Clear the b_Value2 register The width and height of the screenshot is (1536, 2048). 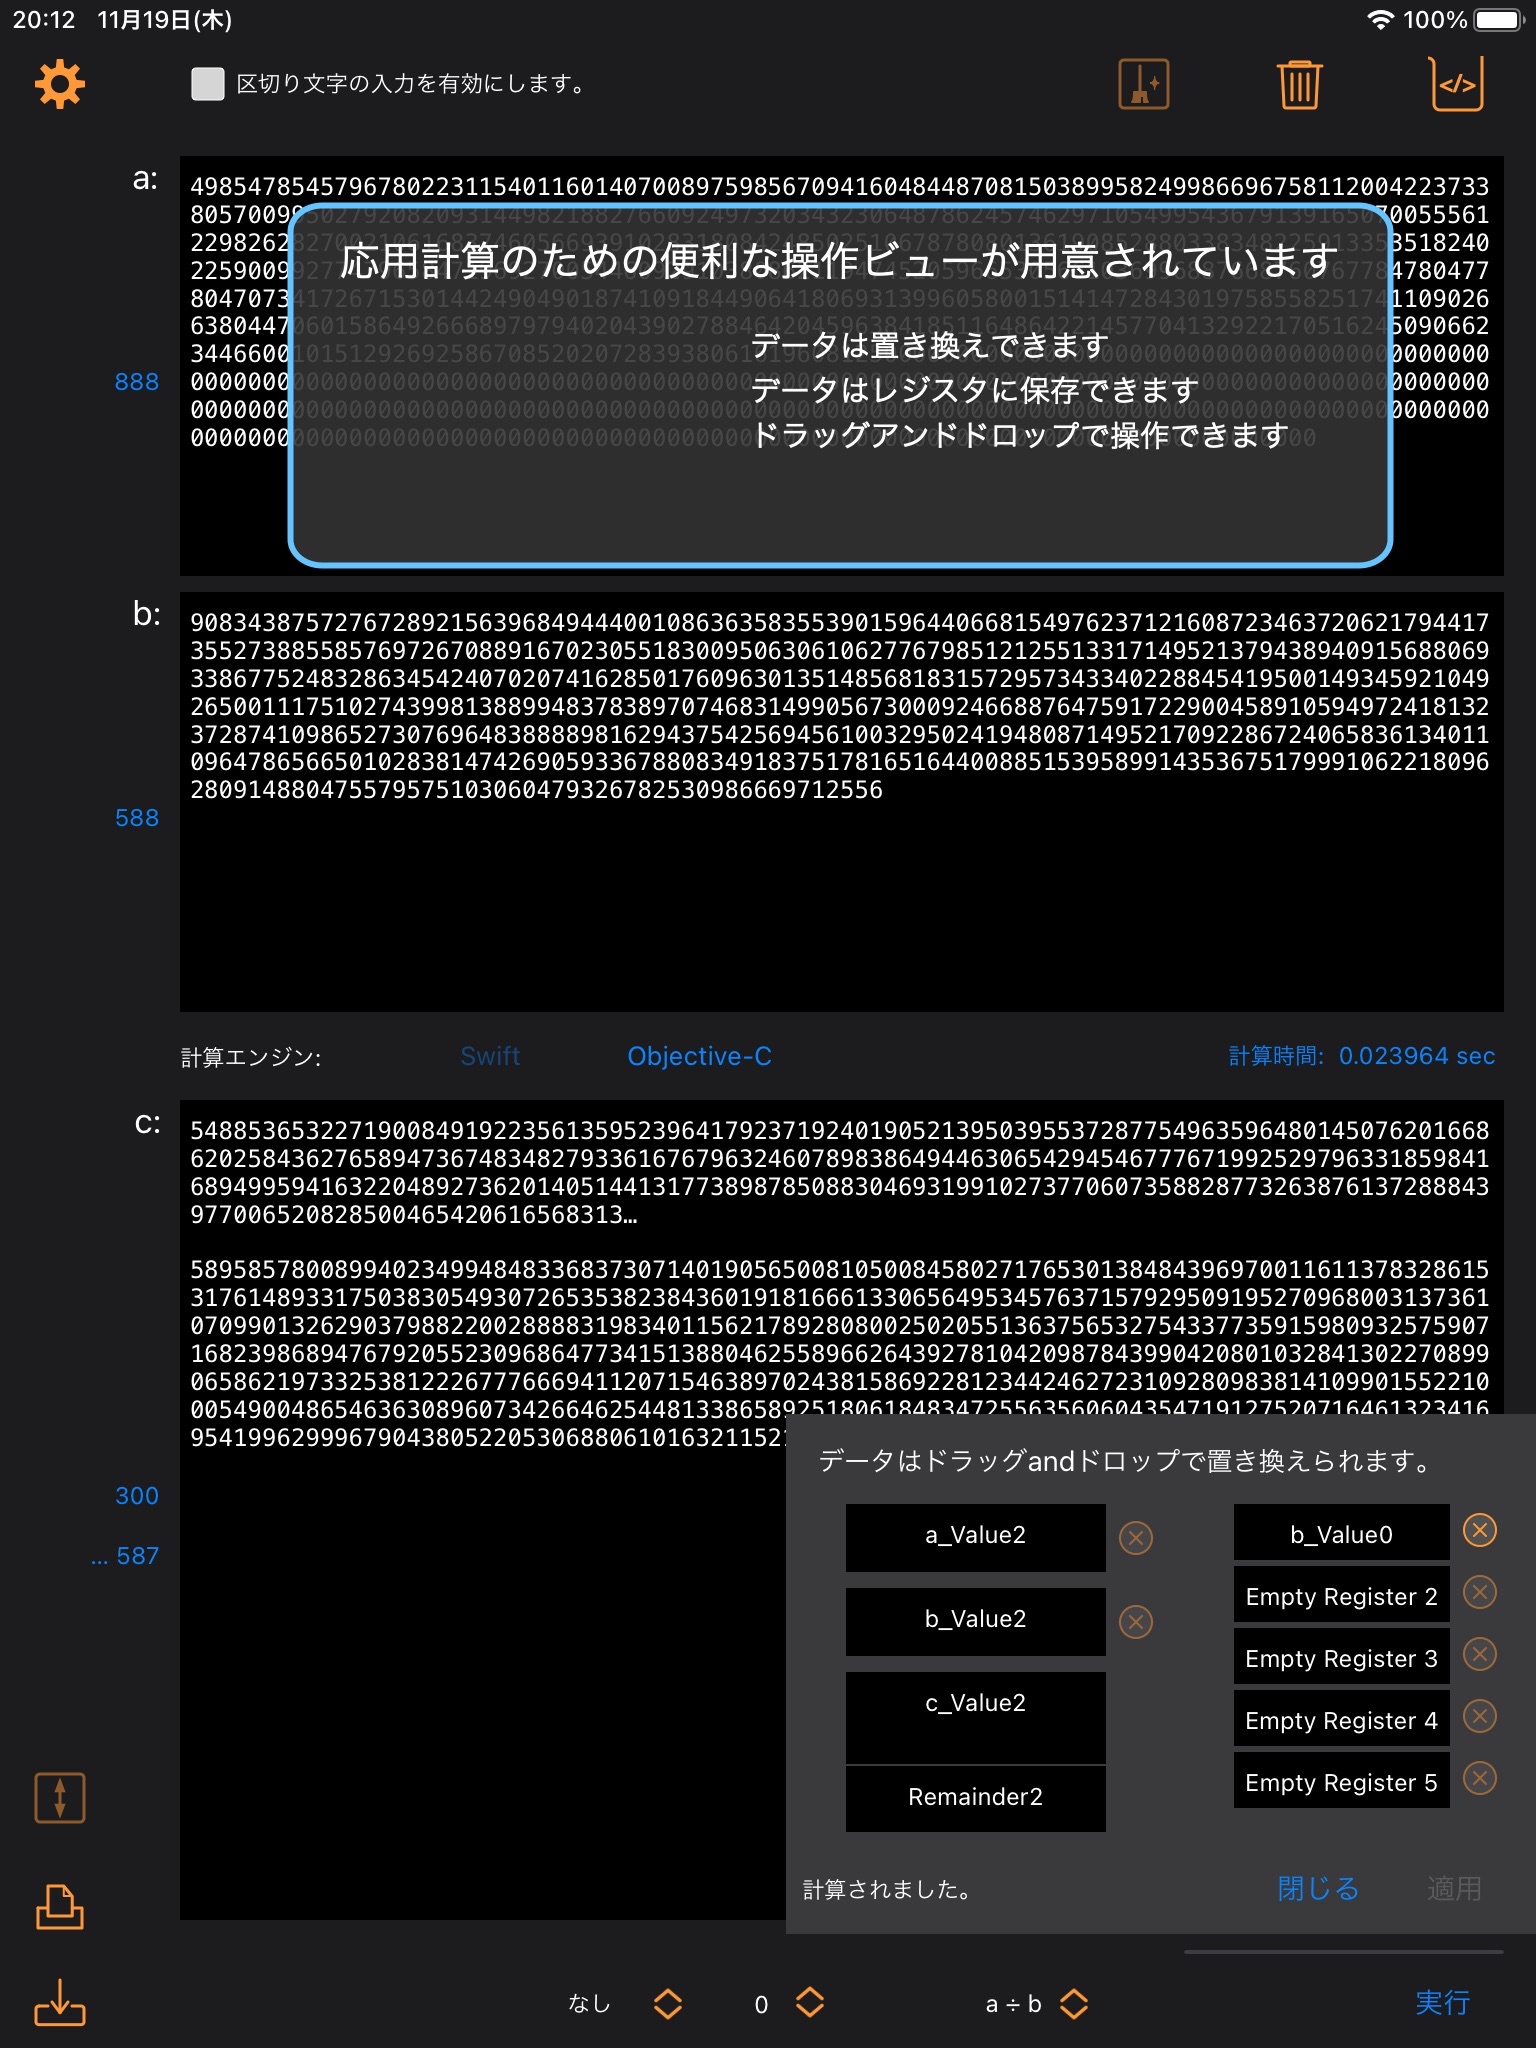[x=1135, y=1621]
